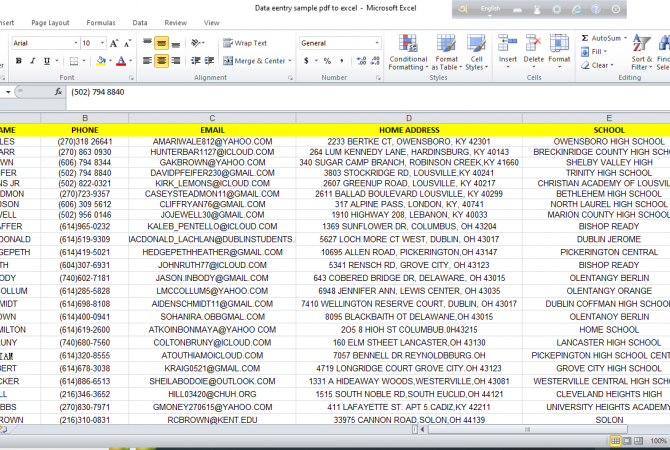Open Number dialog launcher
Image resolution: width=670 pixels, height=450 pixels.
[x=378, y=78]
